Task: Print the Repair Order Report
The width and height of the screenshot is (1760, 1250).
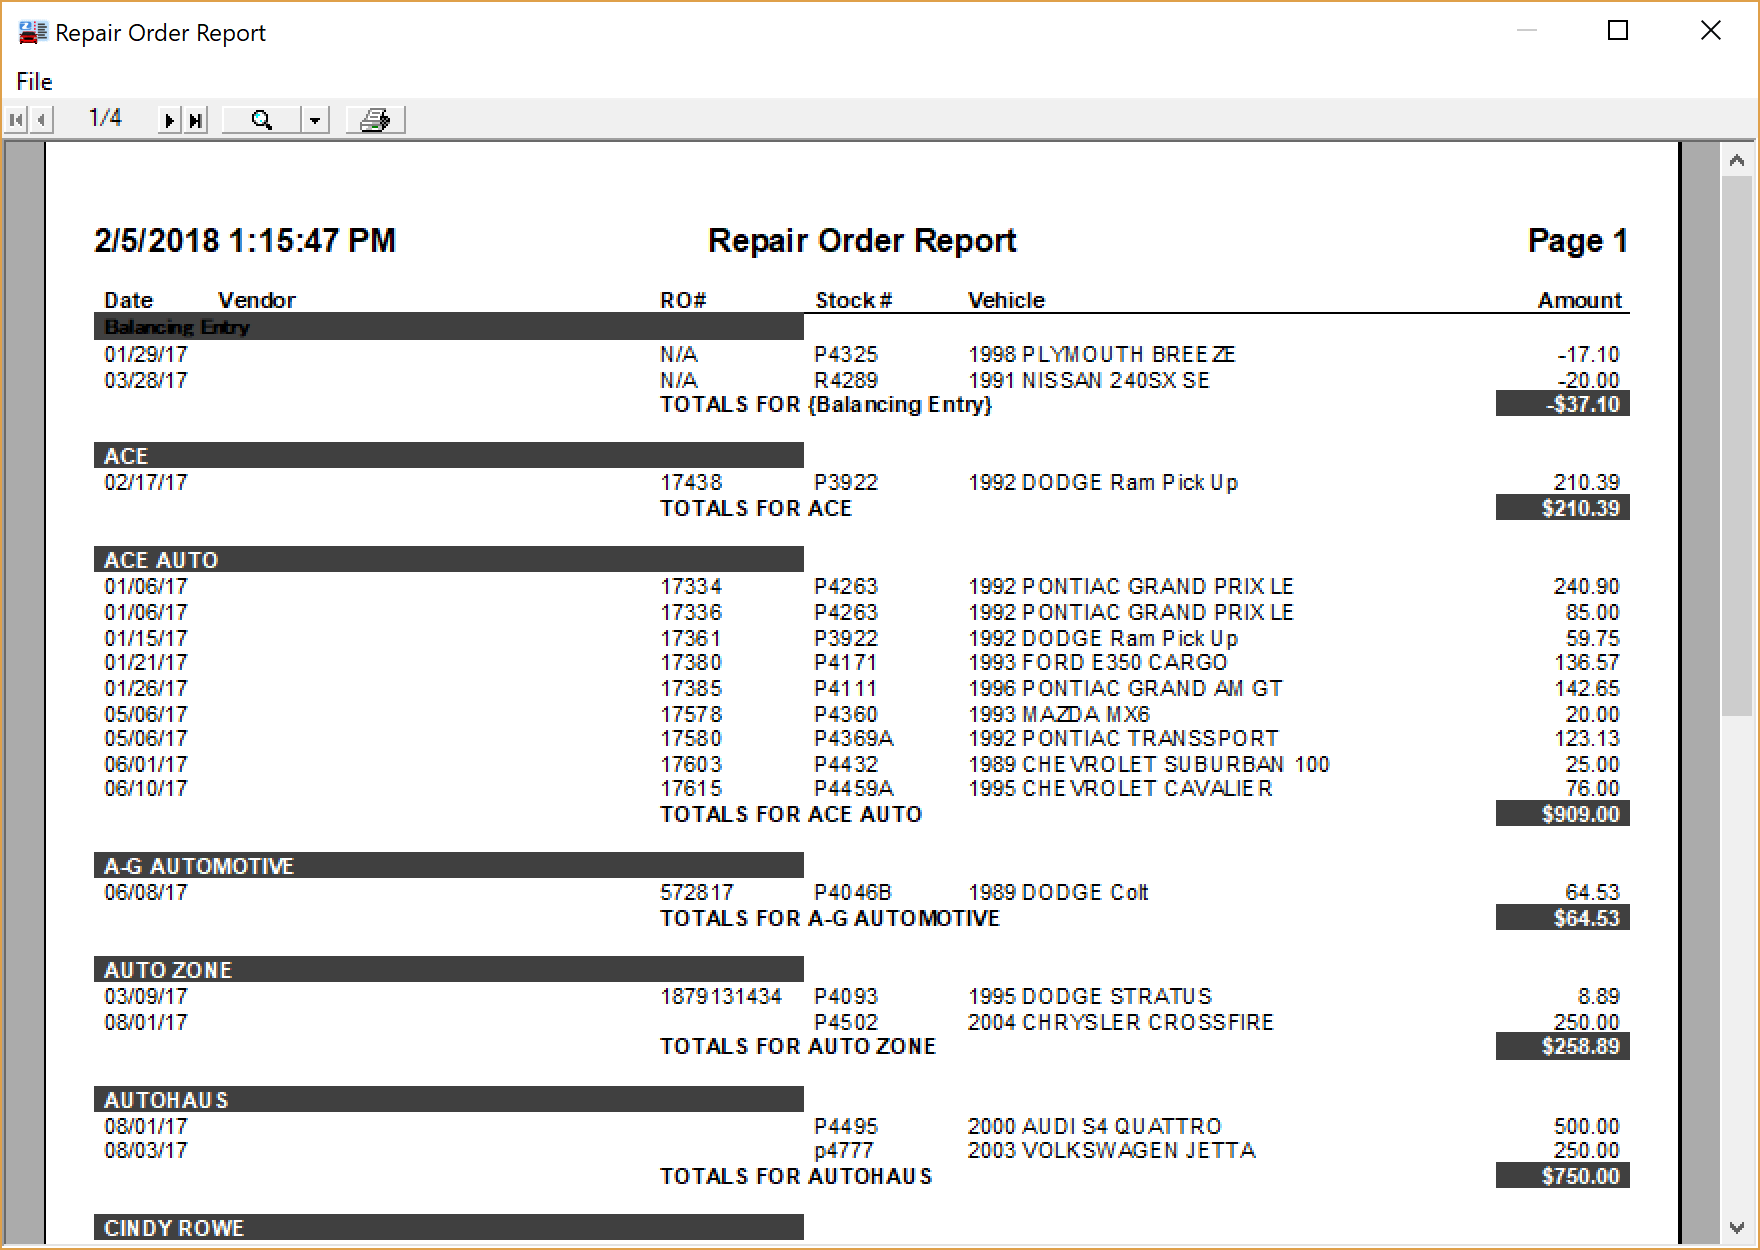Action: 374,119
